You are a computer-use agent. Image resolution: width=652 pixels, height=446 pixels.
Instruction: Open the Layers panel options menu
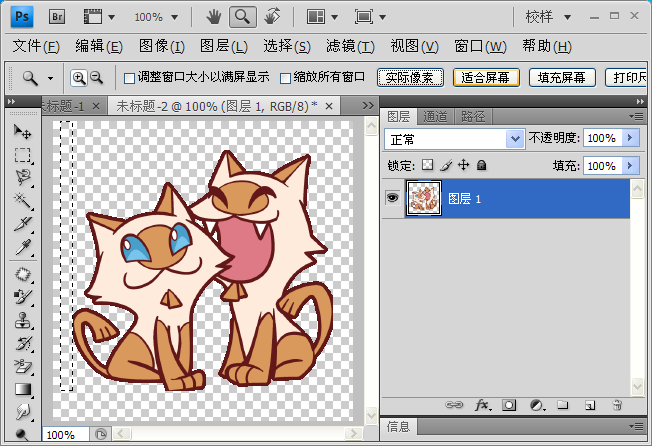637,117
